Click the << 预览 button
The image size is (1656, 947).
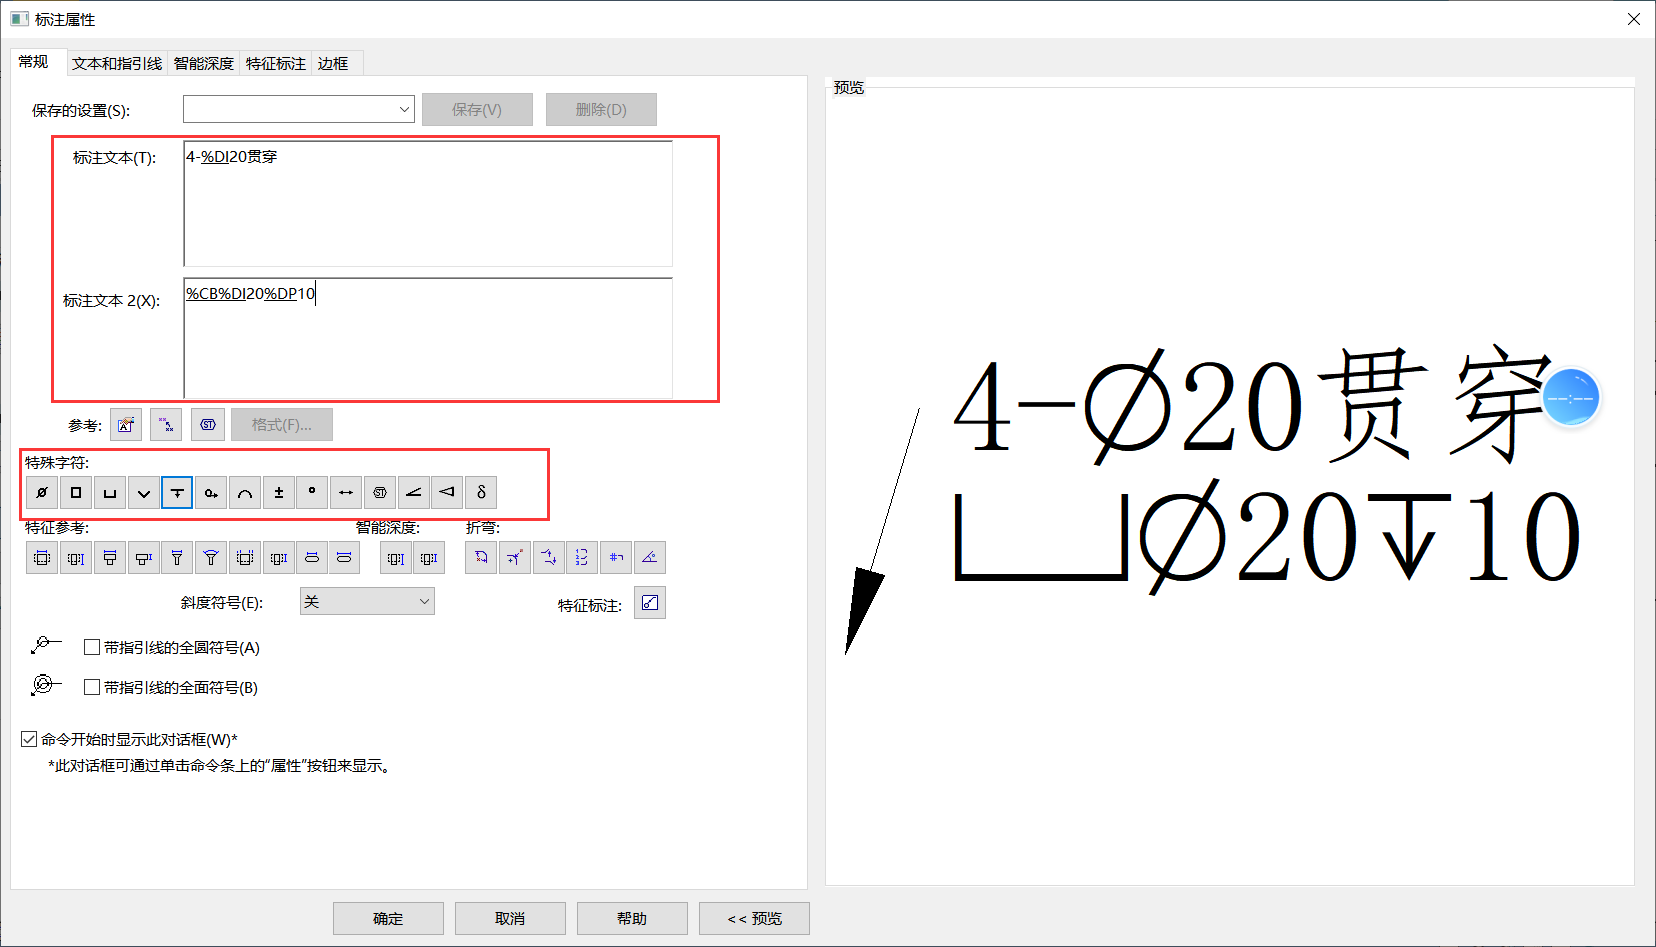pyautogui.click(x=754, y=919)
